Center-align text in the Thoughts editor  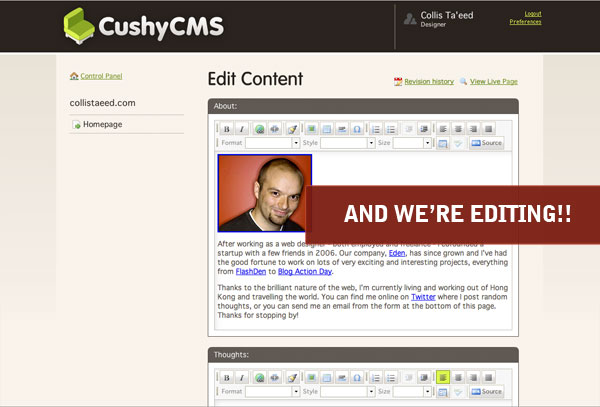pos(458,378)
